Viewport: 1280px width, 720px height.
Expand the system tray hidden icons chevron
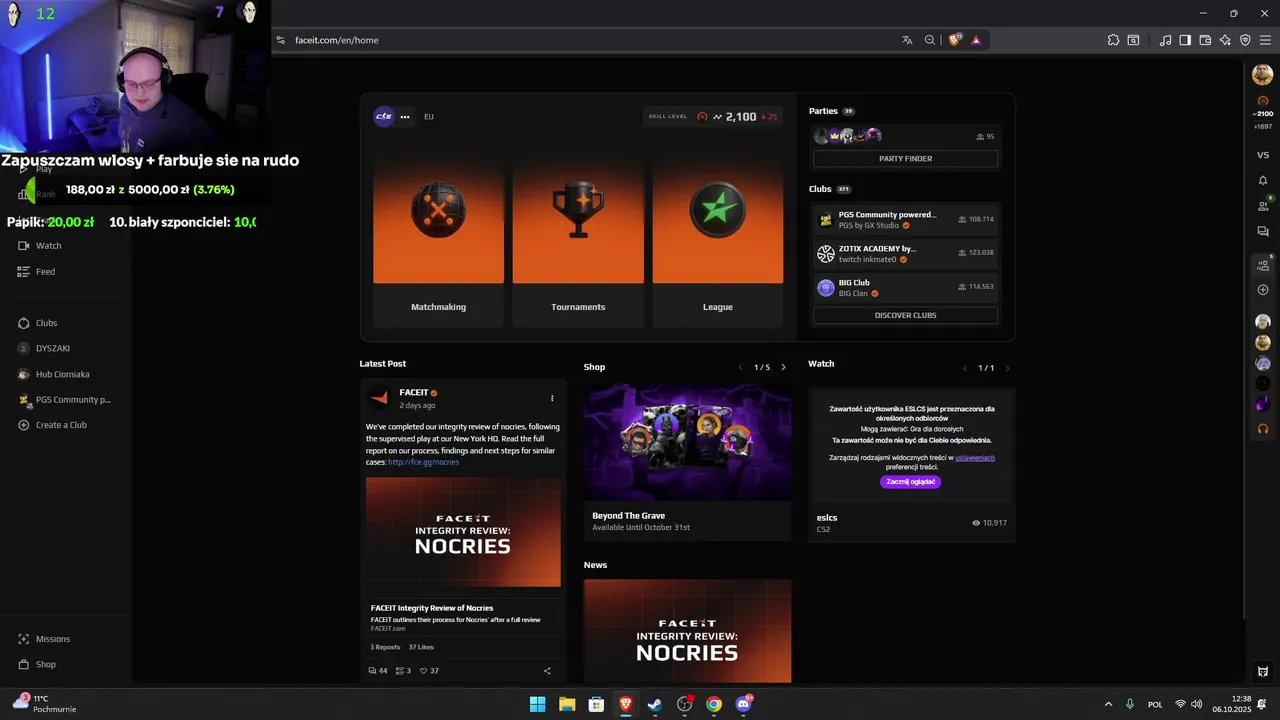tap(1108, 704)
